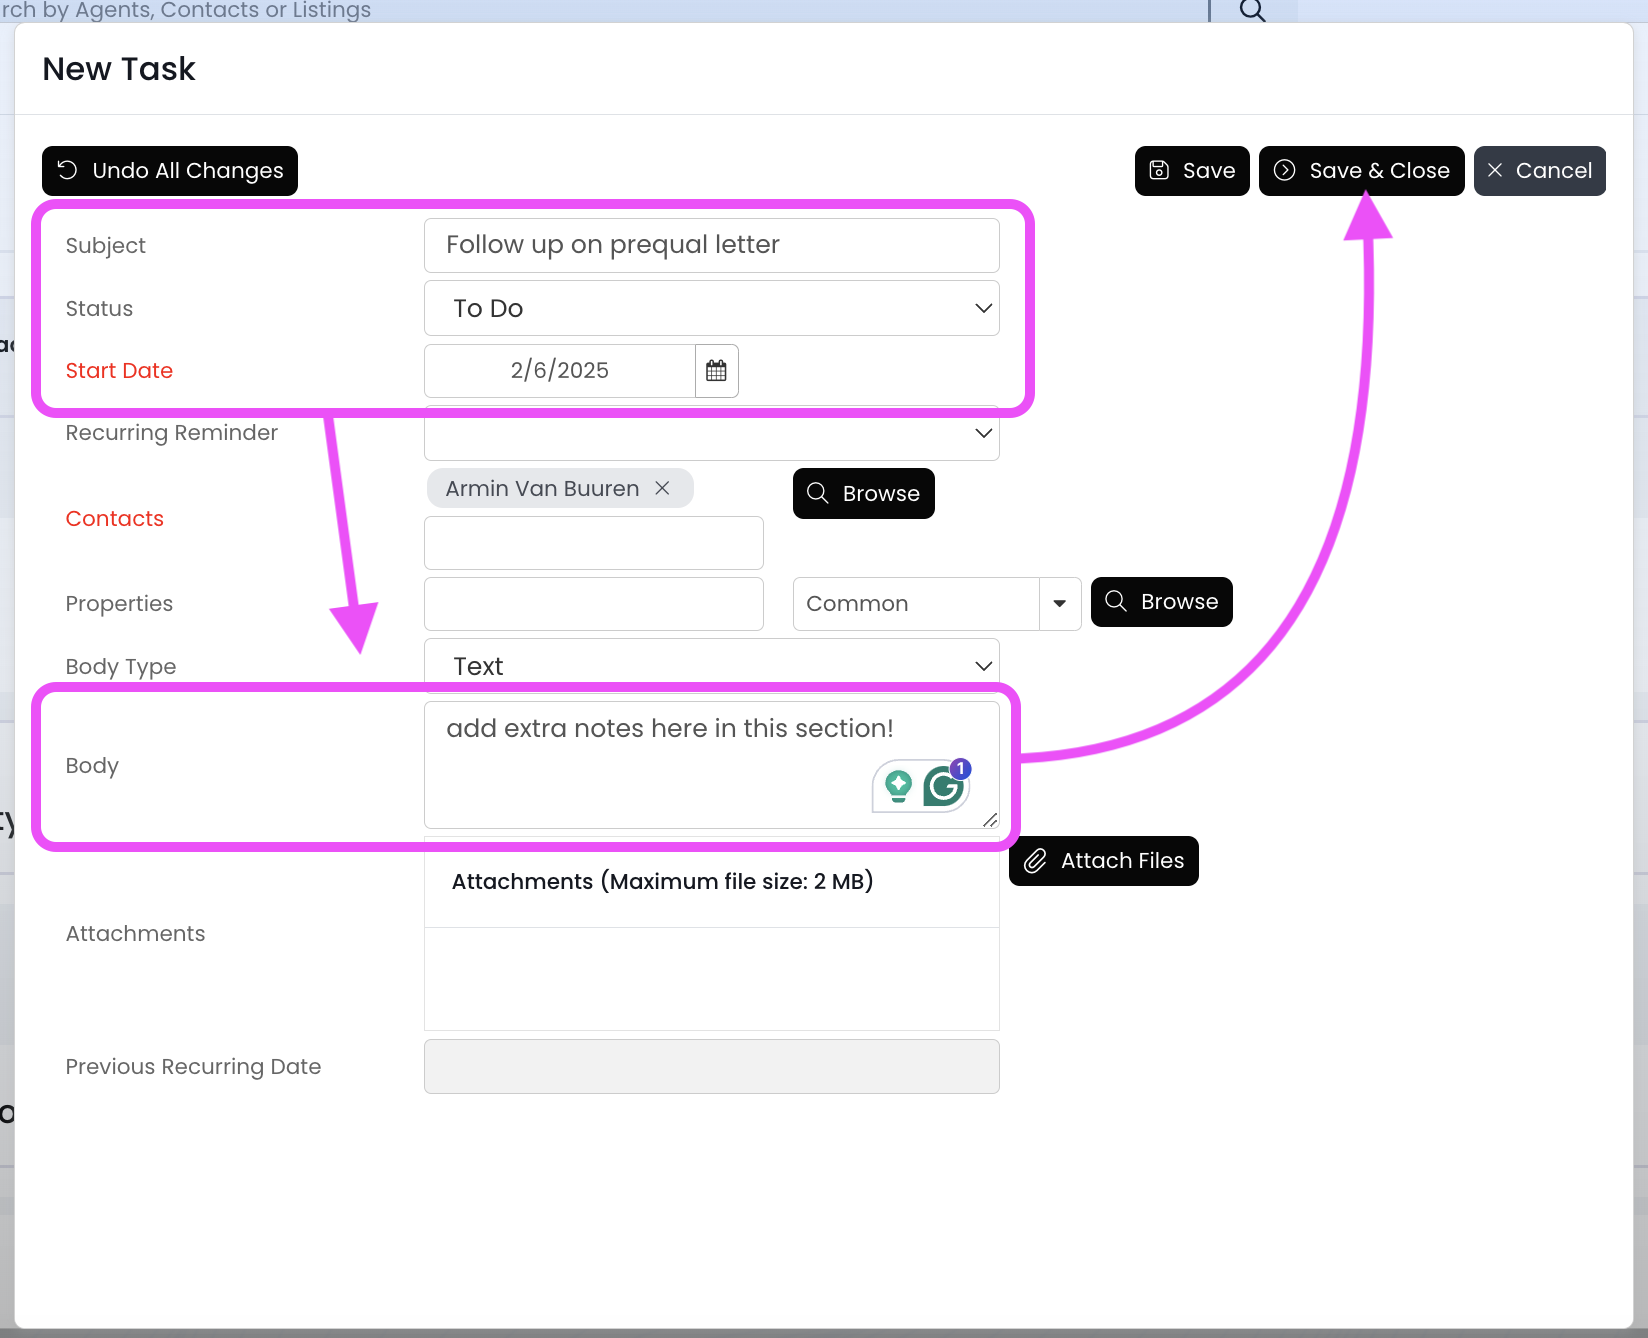Screen dimensions: 1648x1338
Task: Click Save & Close
Action: pos(1361,171)
